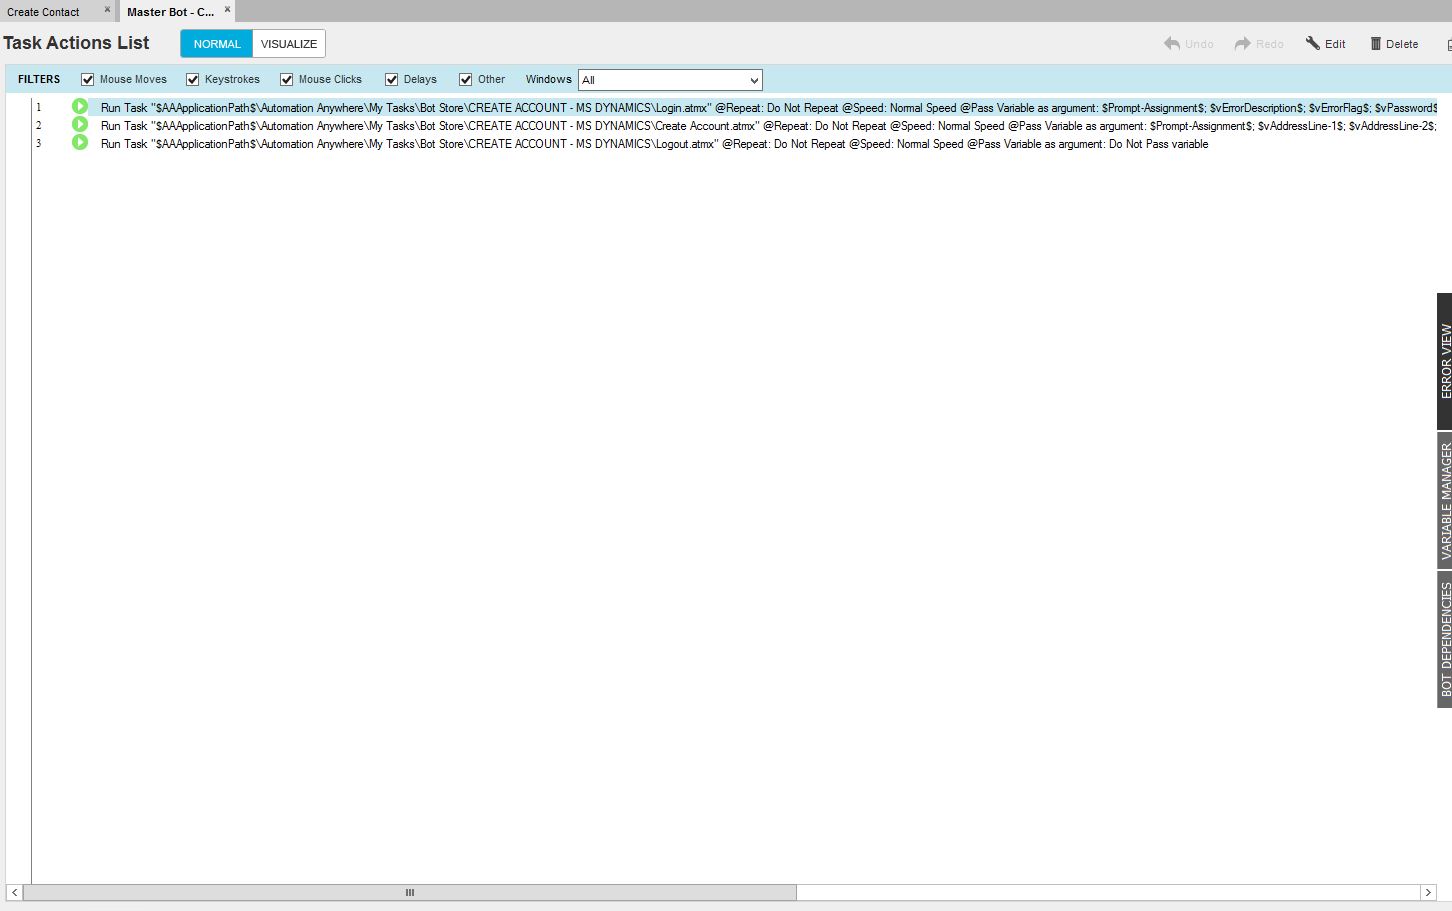Viewport: 1452px width, 911px height.
Task: Open the Windows filter dropdown
Action: pyautogui.click(x=670, y=80)
